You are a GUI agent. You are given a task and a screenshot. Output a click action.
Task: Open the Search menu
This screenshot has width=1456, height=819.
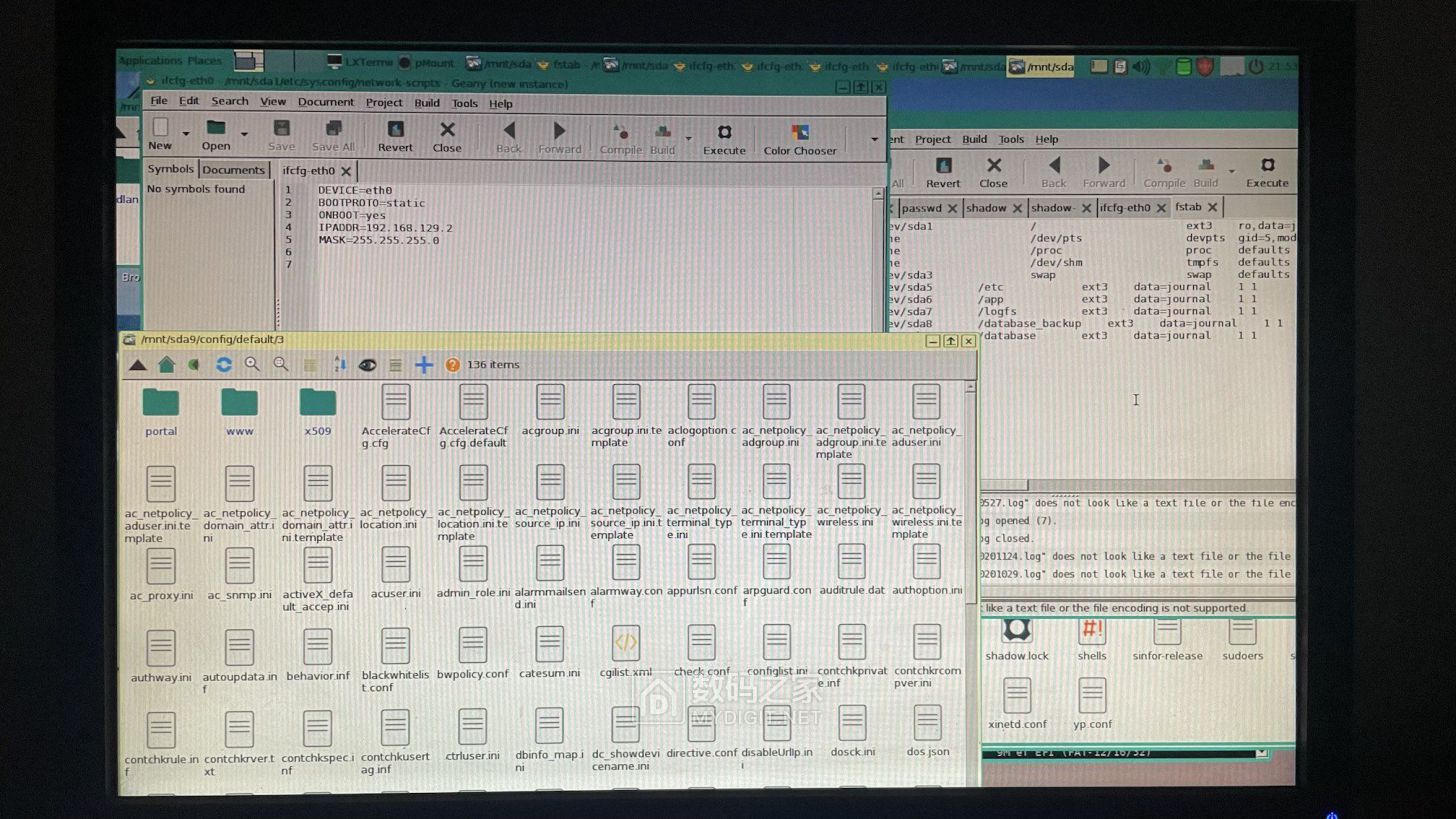pyautogui.click(x=229, y=101)
